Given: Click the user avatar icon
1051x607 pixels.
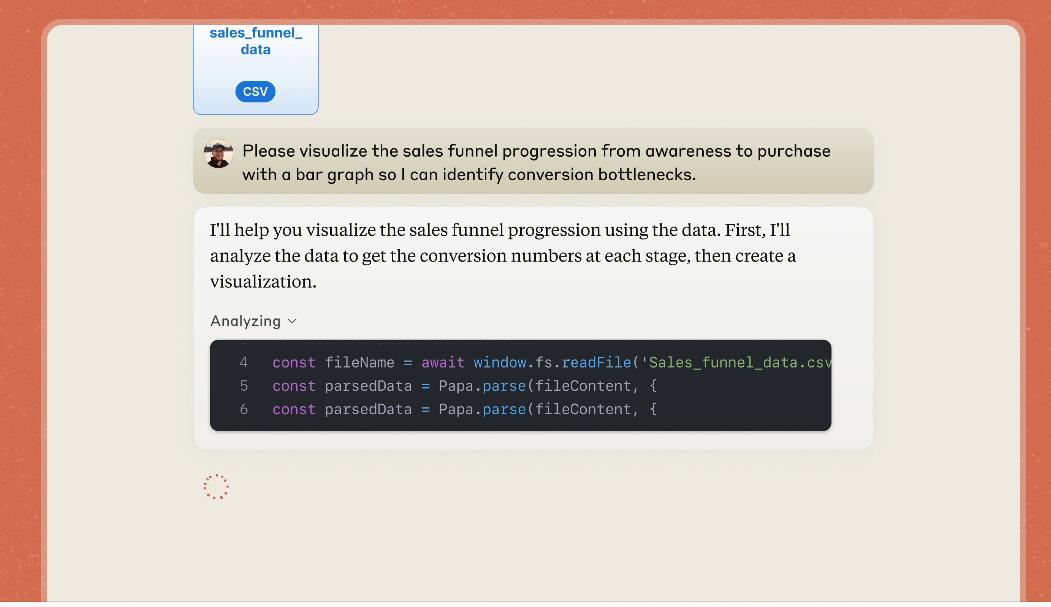Looking at the screenshot, I should tap(218, 153).
